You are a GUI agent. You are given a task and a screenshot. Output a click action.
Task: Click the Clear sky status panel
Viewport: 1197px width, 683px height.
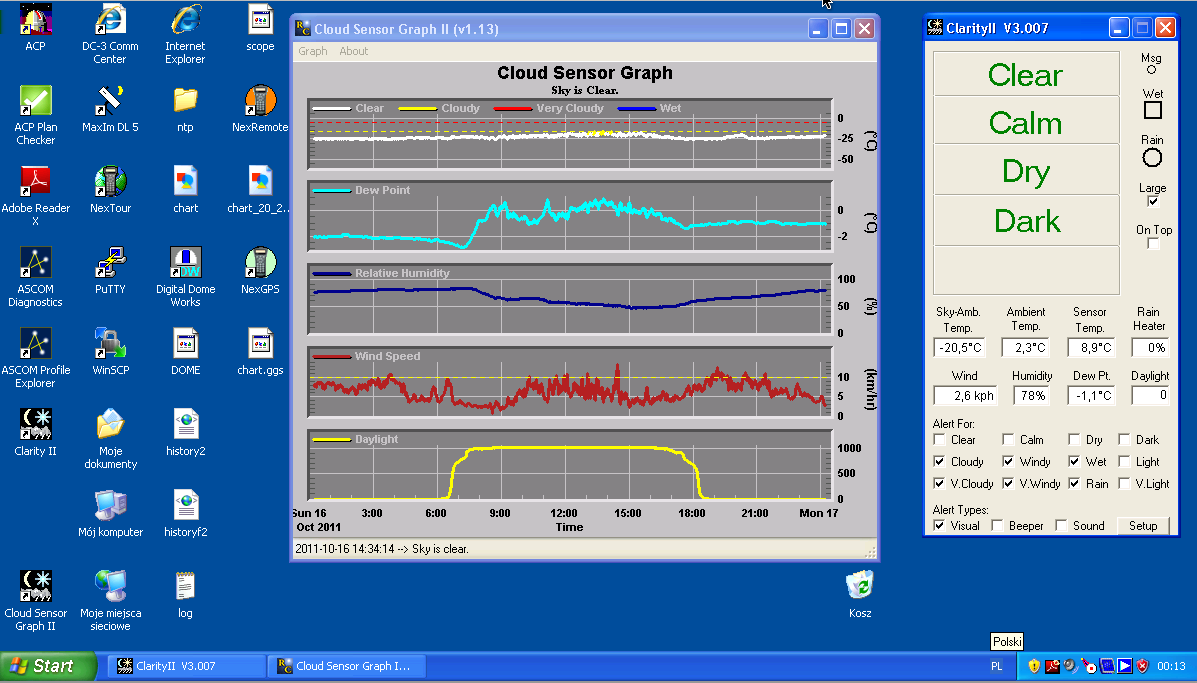coord(1026,75)
